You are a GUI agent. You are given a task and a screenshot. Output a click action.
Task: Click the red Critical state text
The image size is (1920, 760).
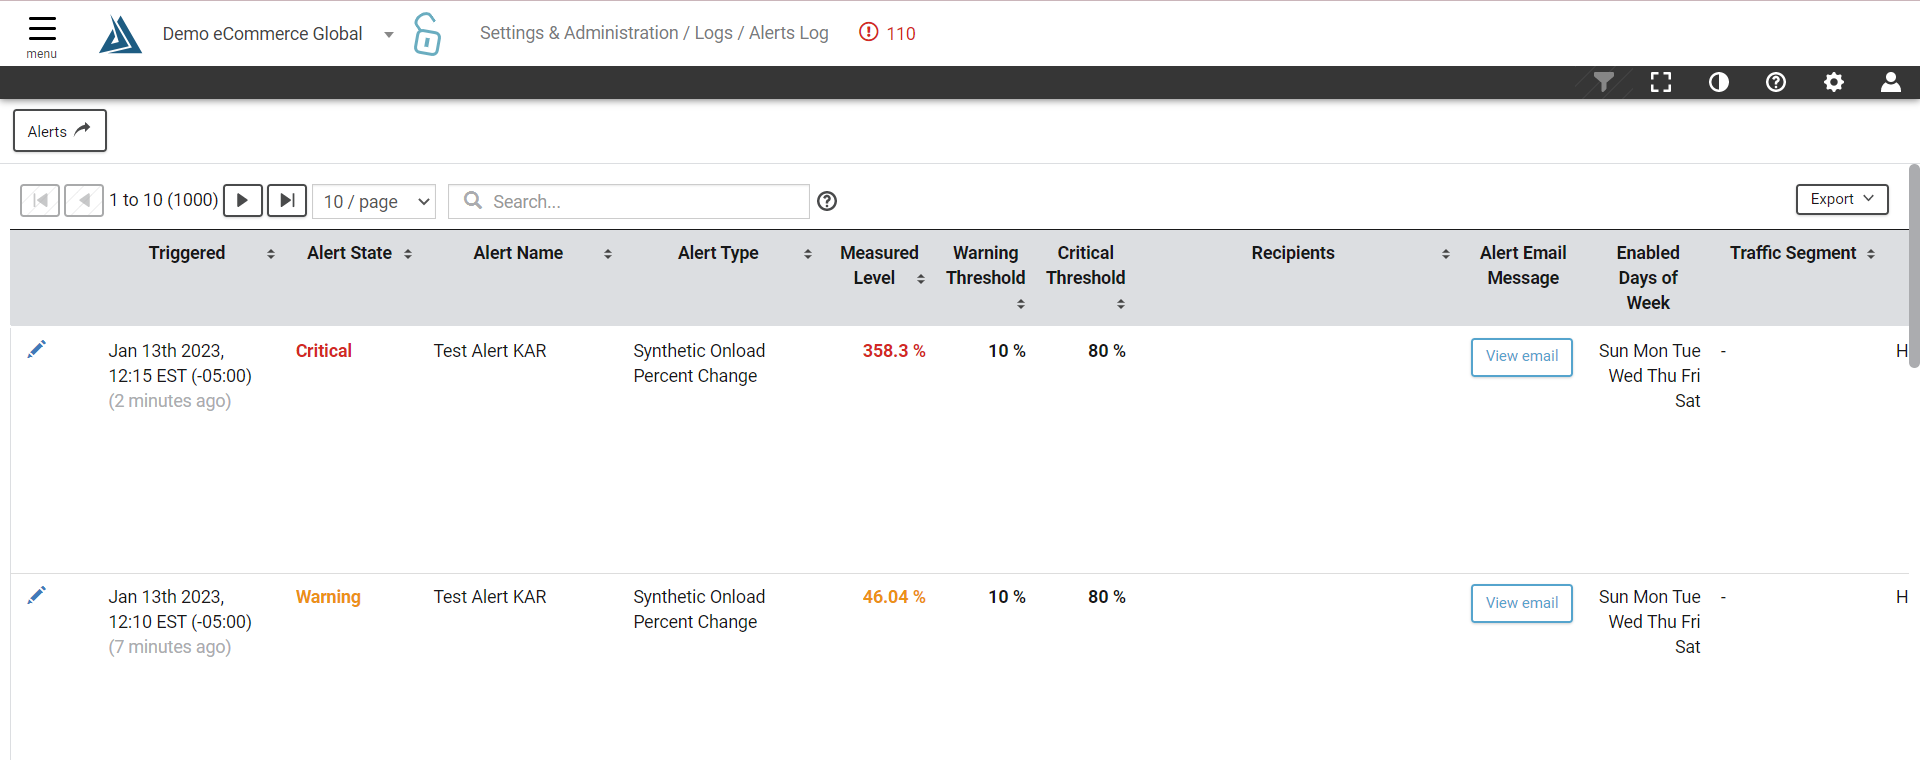click(324, 351)
